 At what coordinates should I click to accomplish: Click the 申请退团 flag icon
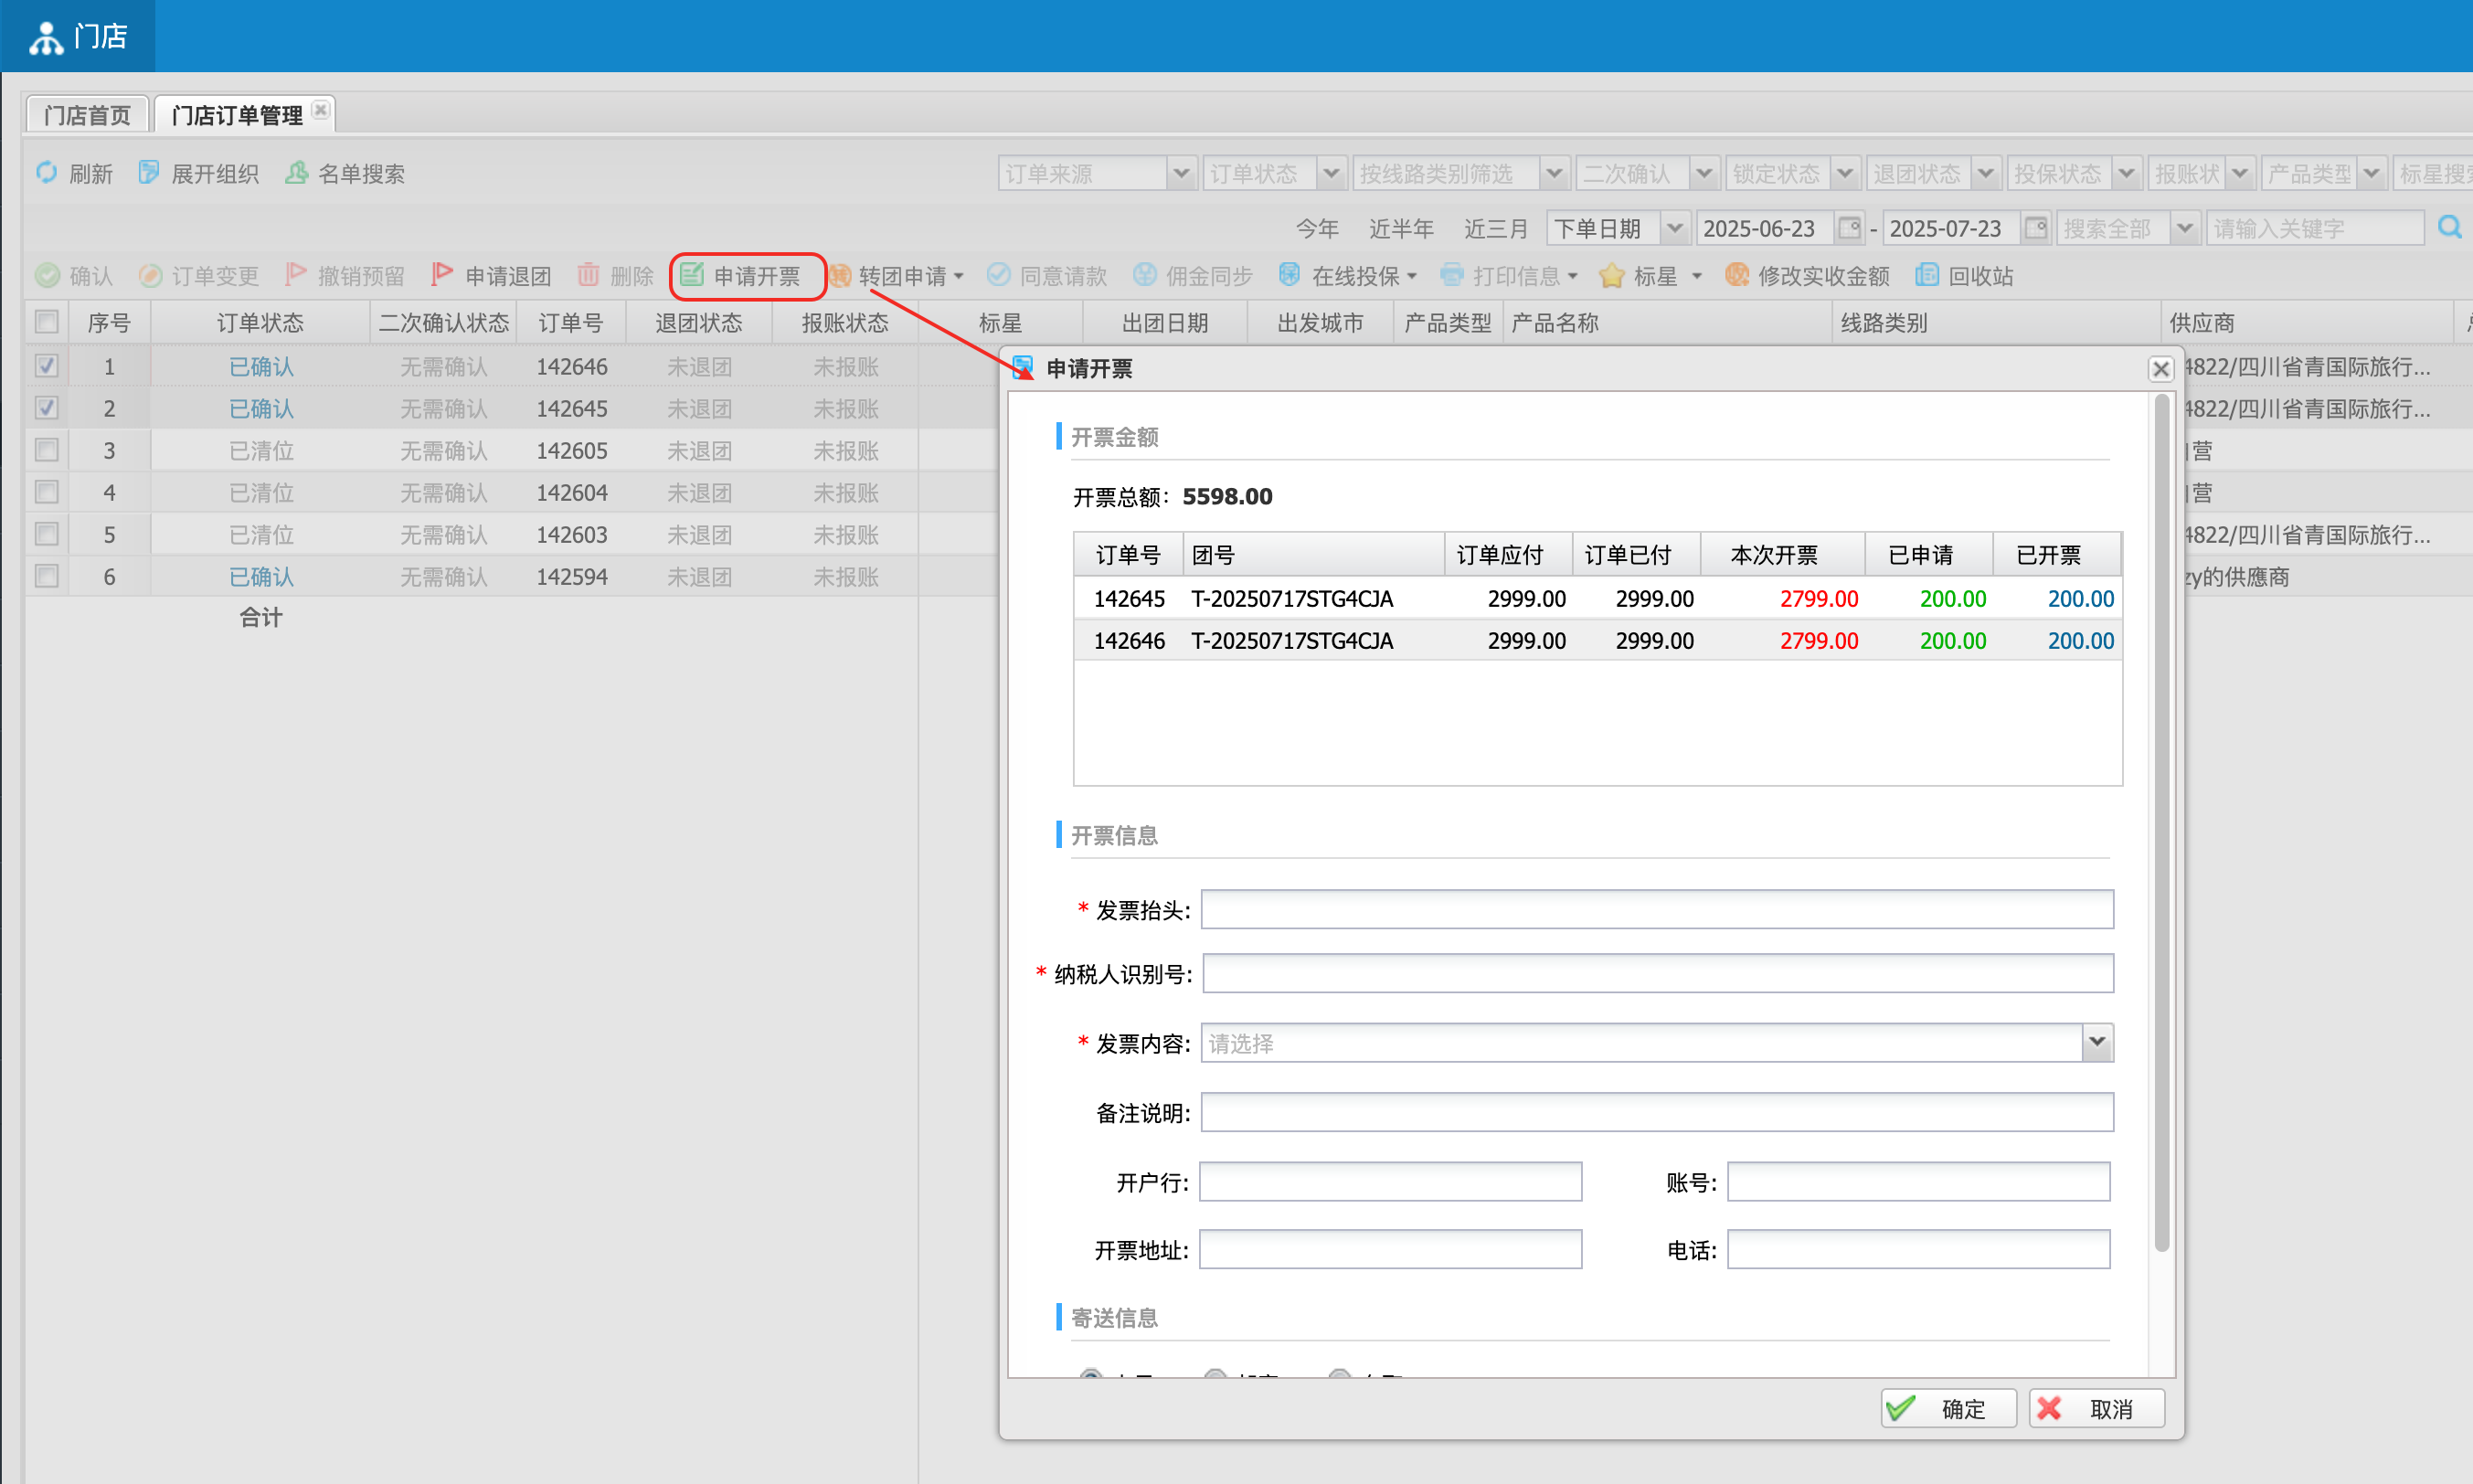[442, 275]
